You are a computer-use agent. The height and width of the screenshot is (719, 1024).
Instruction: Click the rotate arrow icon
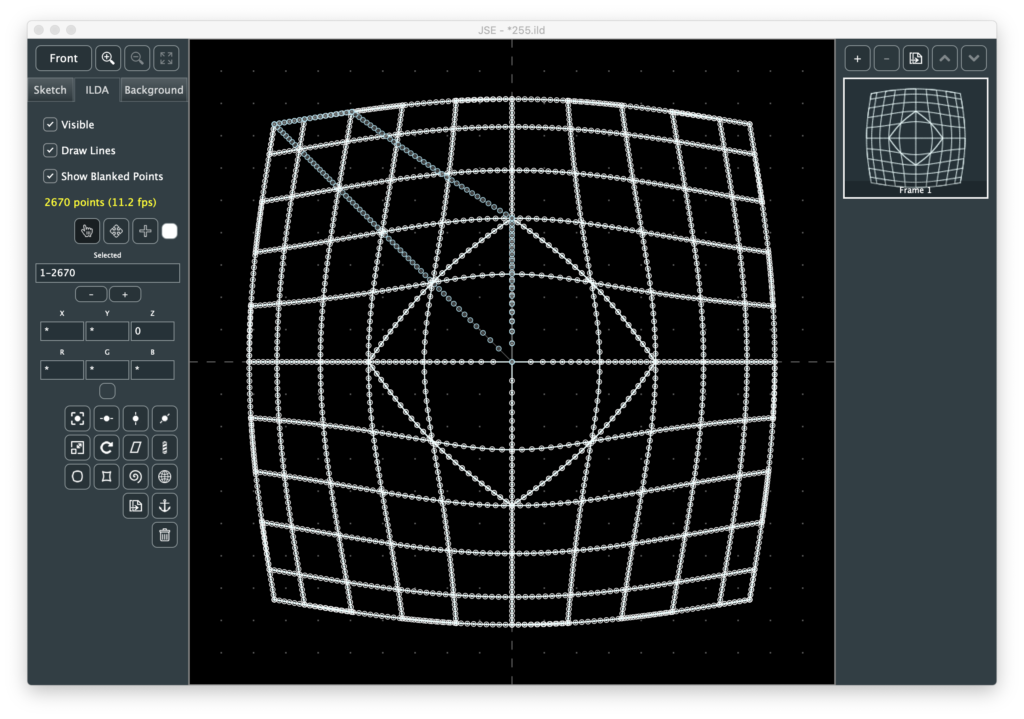coord(106,447)
